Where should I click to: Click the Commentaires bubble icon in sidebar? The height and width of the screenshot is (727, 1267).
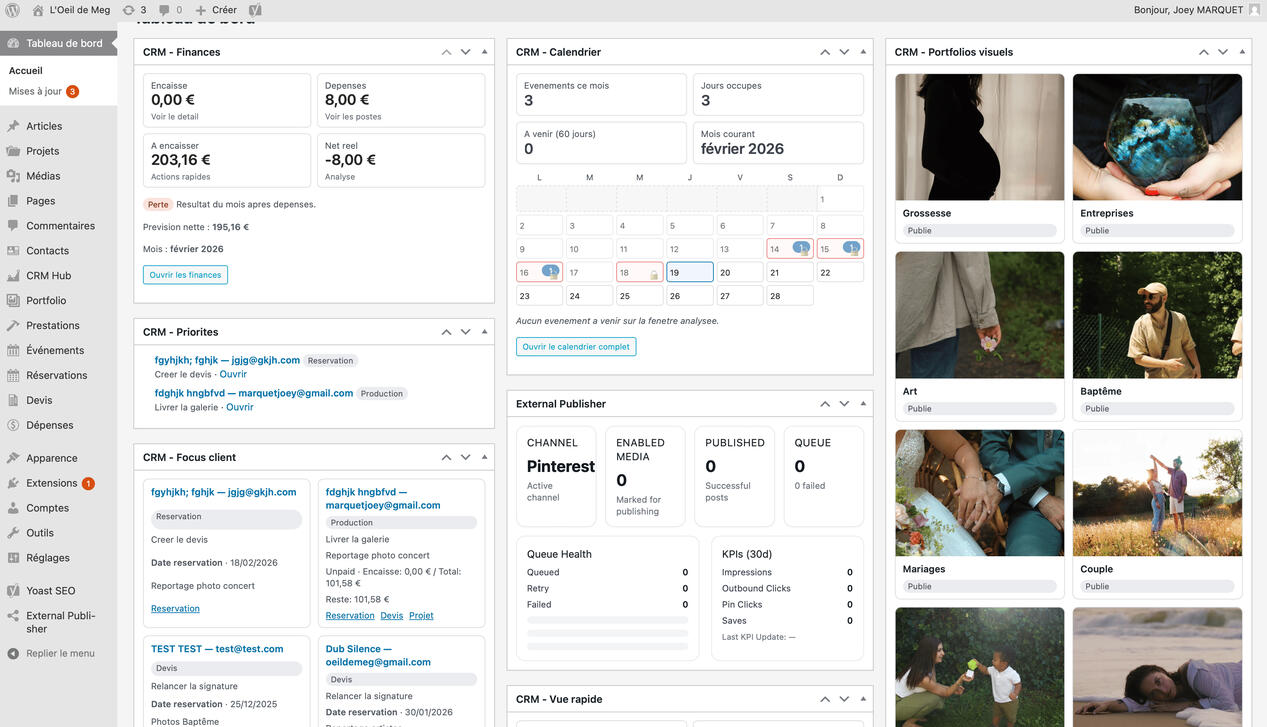(13, 226)
